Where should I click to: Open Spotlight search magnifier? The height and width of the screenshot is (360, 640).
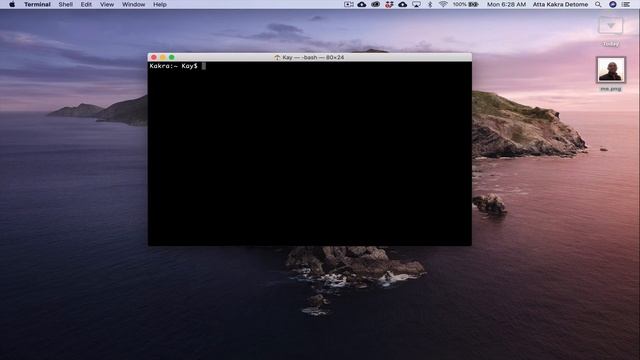[598, 4]
